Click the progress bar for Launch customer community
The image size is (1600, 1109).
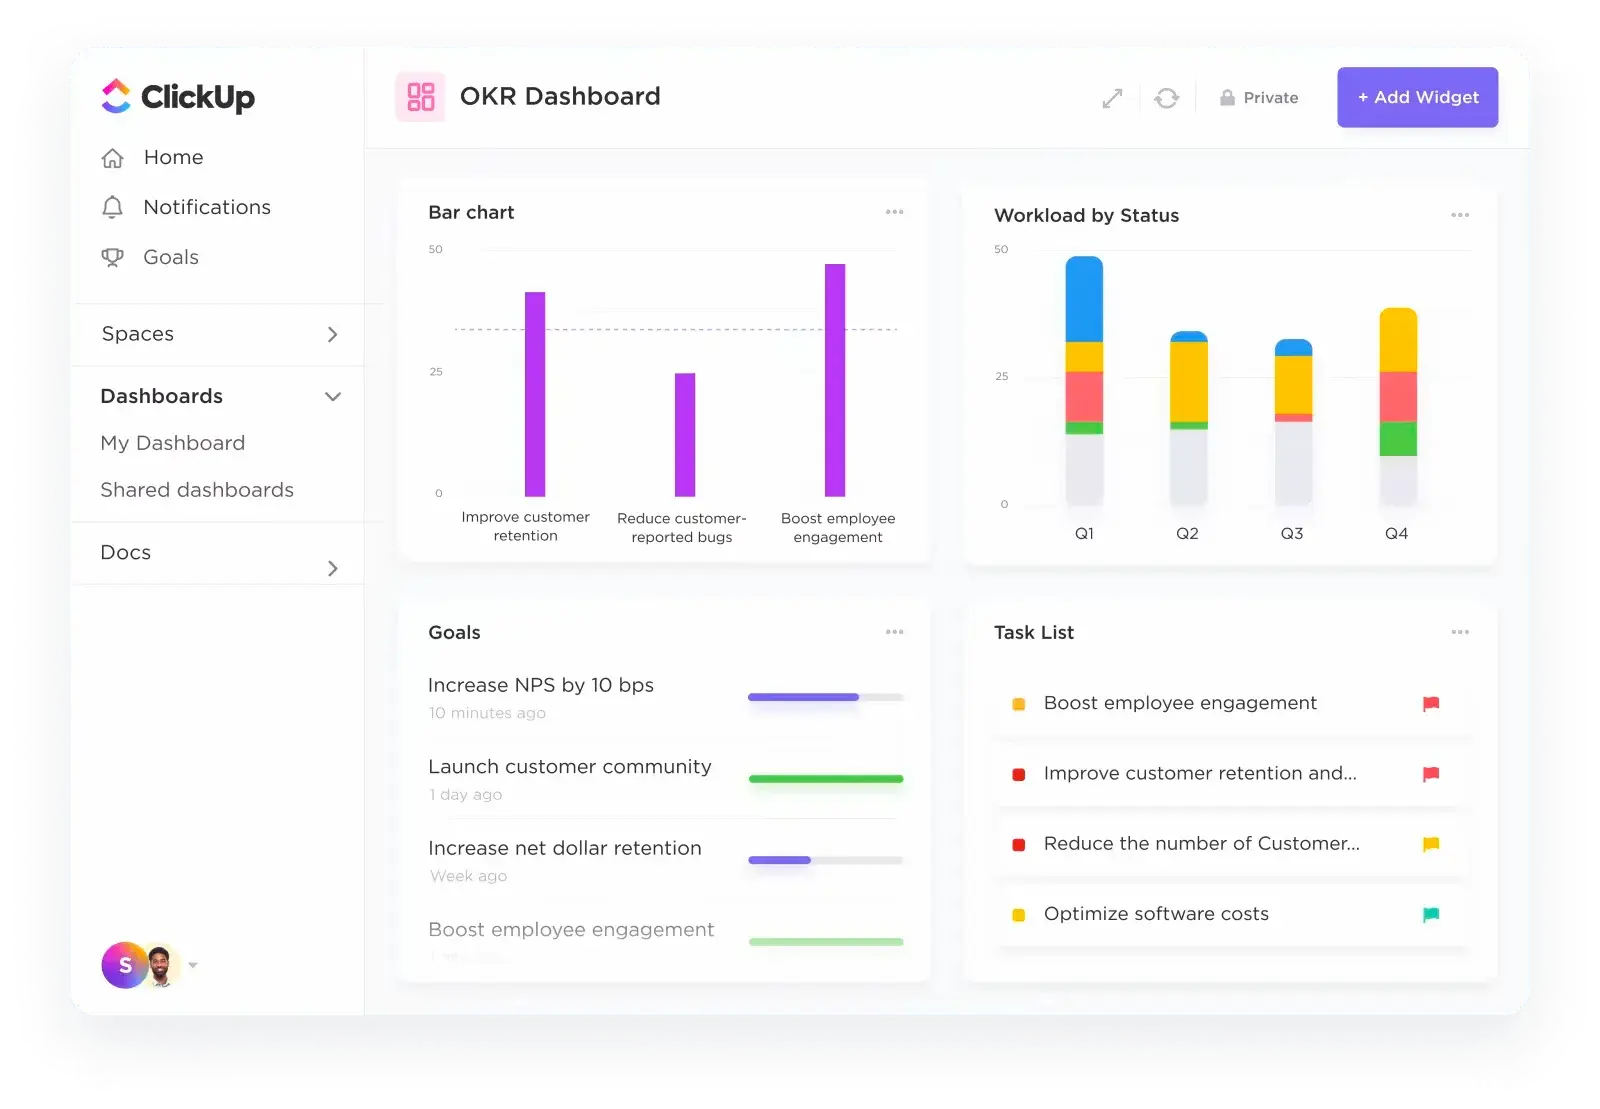[825, 779]
